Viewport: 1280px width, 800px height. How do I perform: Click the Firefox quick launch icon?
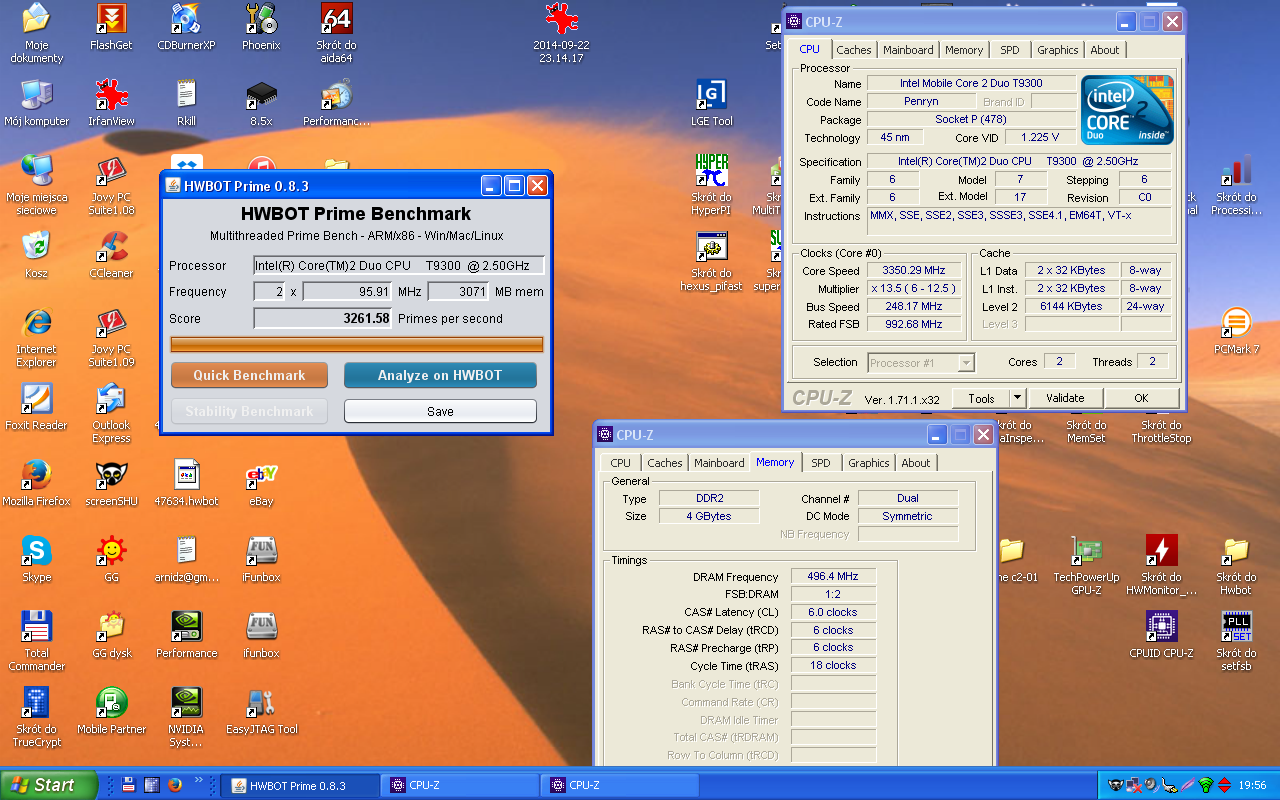click(174, 785)
